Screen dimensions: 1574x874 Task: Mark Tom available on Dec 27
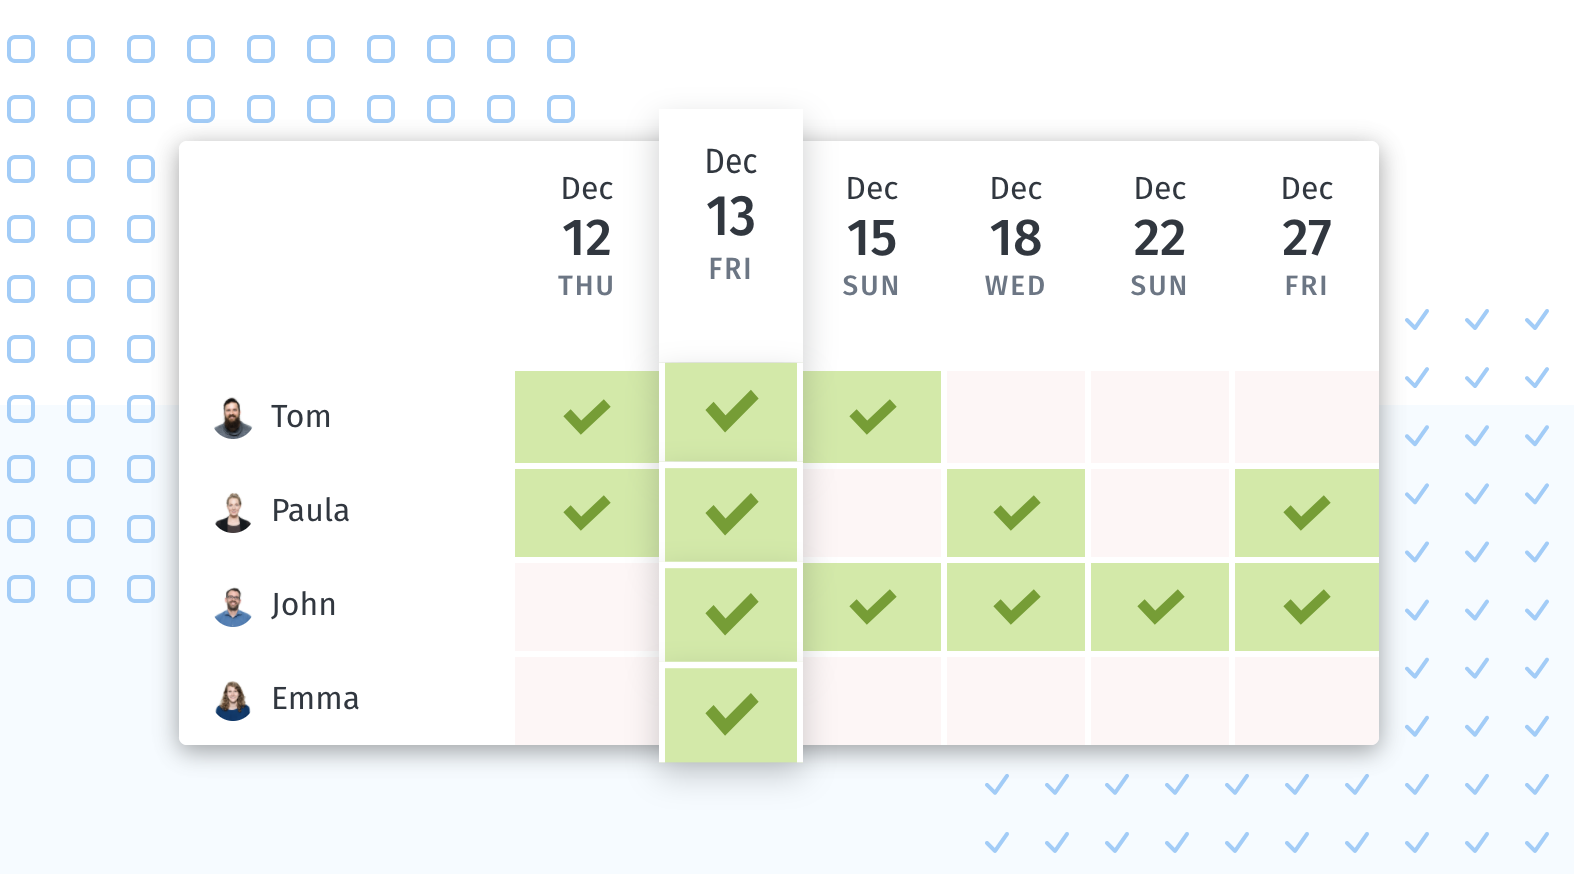click(x=1307, y=417)
